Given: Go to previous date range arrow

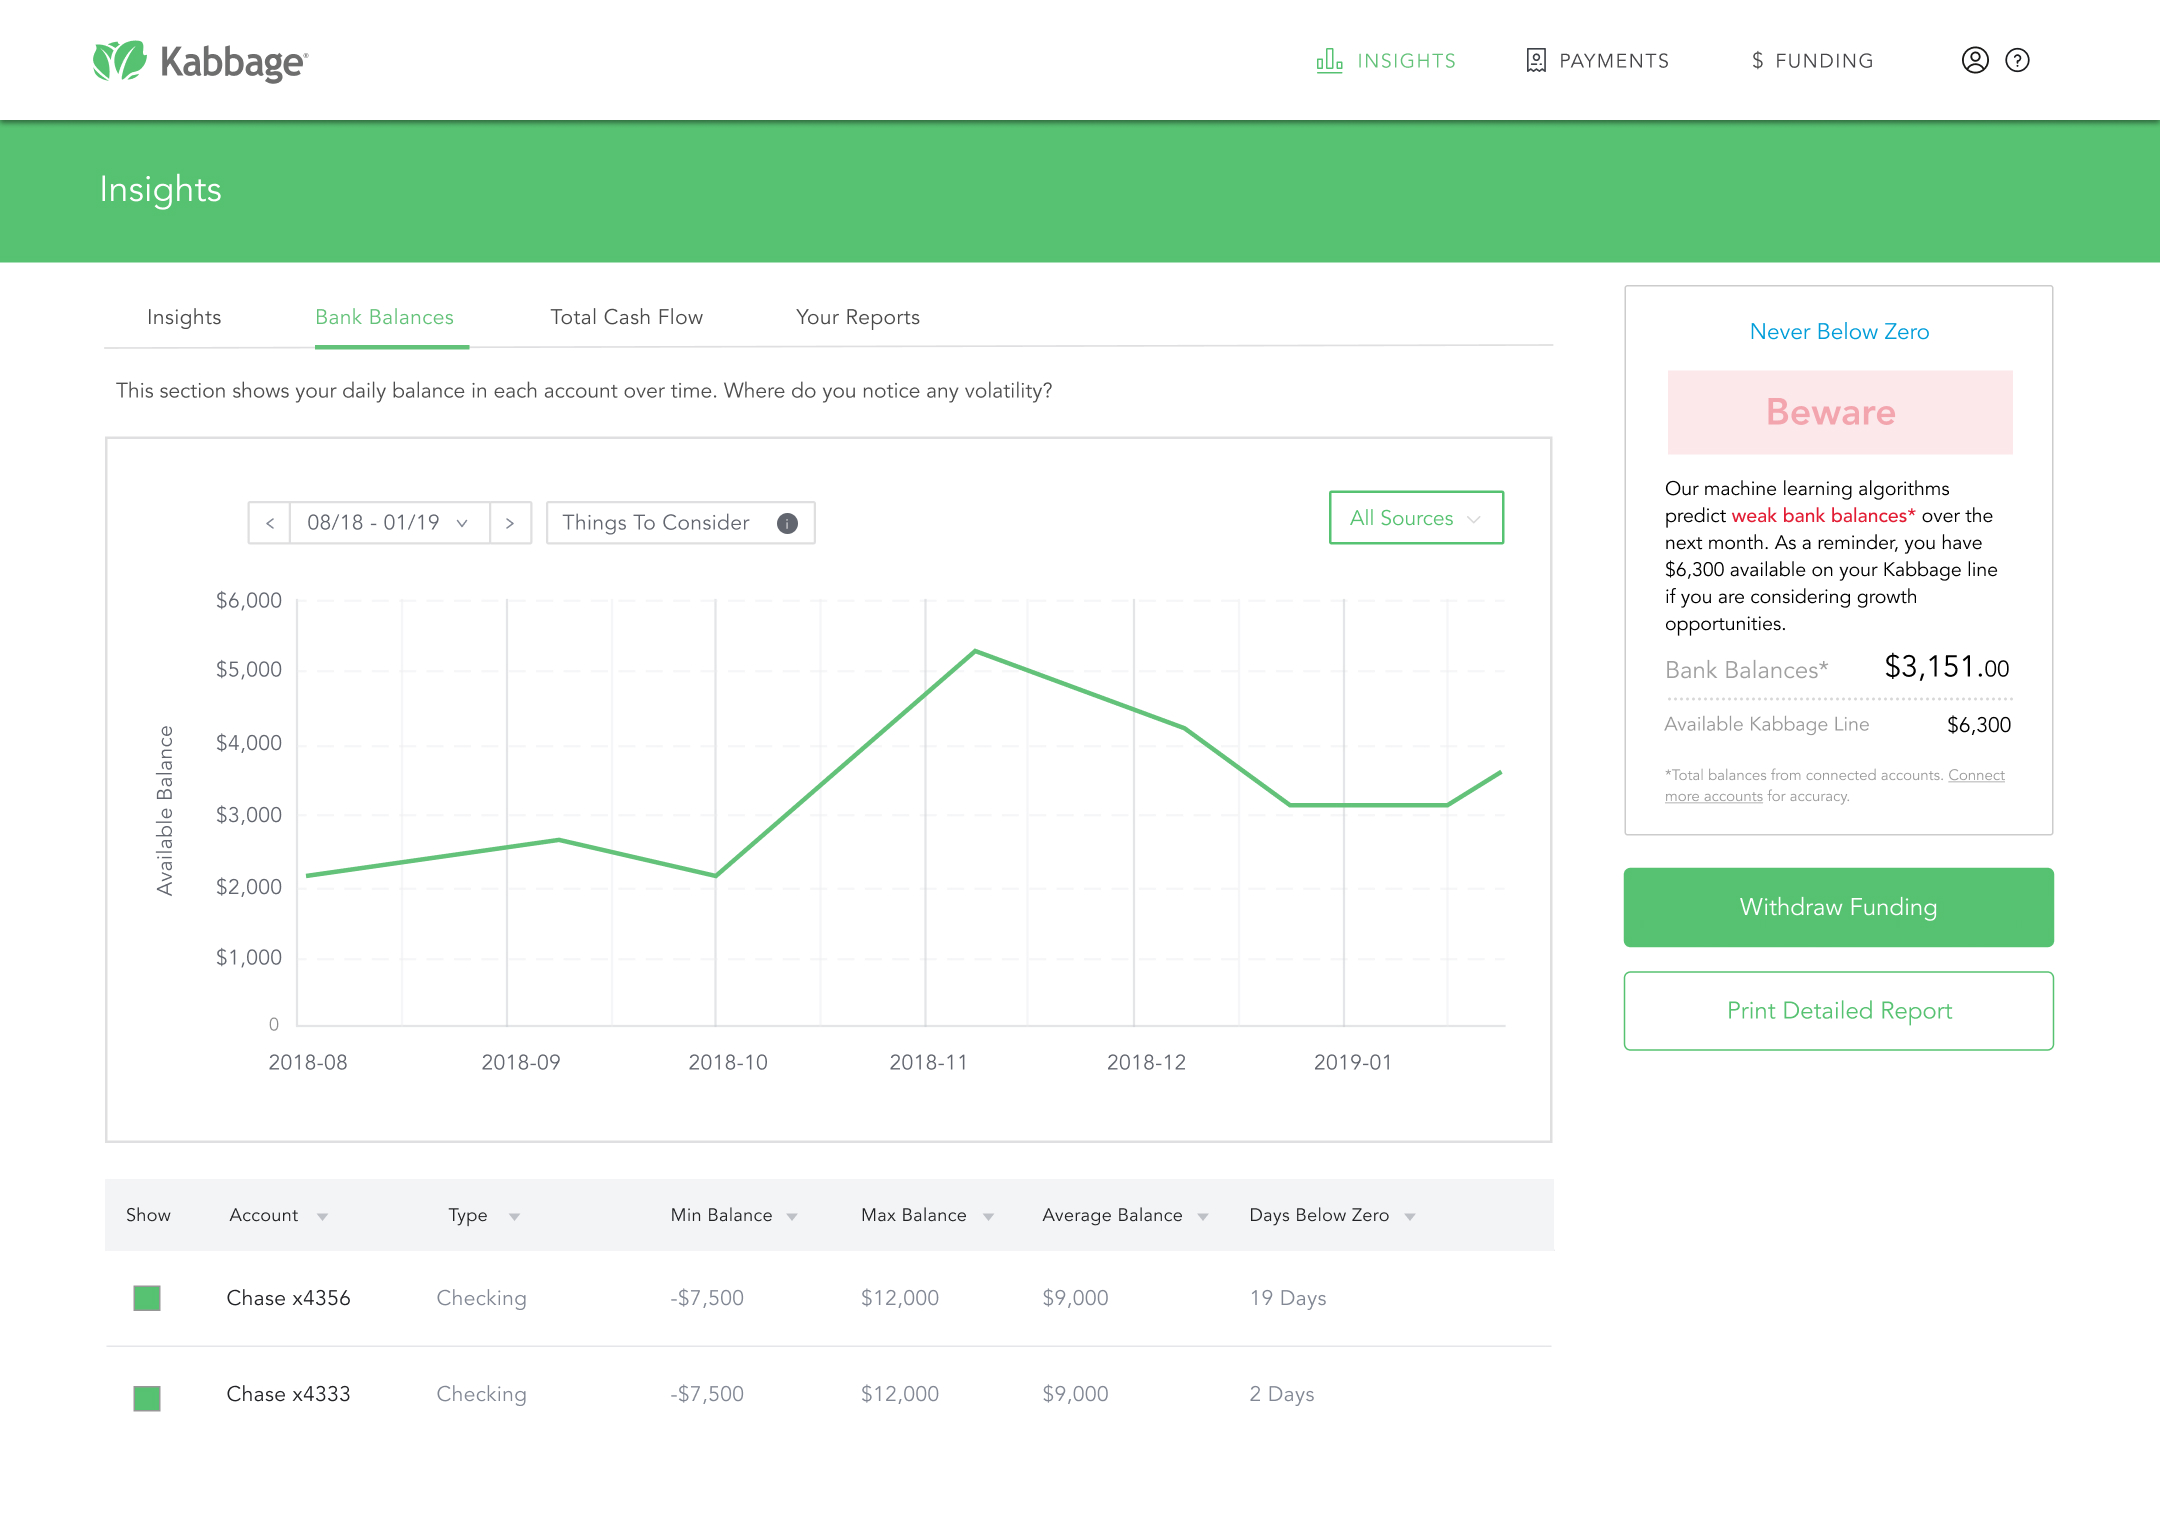Looking at the screenshot, I should tap(270, 523).
